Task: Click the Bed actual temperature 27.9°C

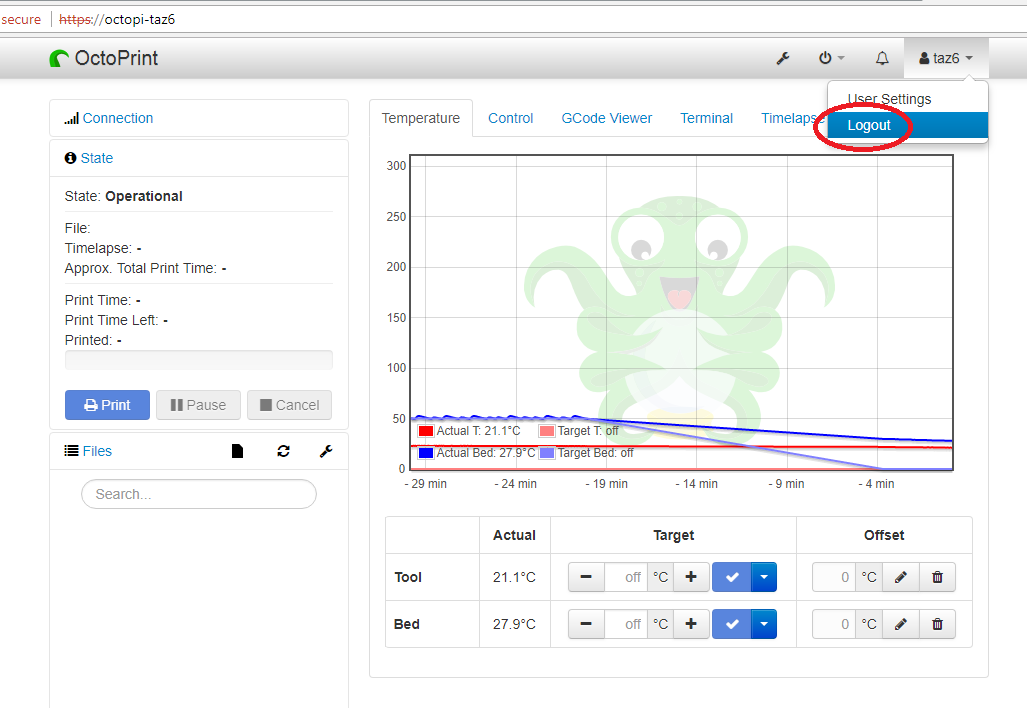Action: pyautogui.click(x=514, y=624)
